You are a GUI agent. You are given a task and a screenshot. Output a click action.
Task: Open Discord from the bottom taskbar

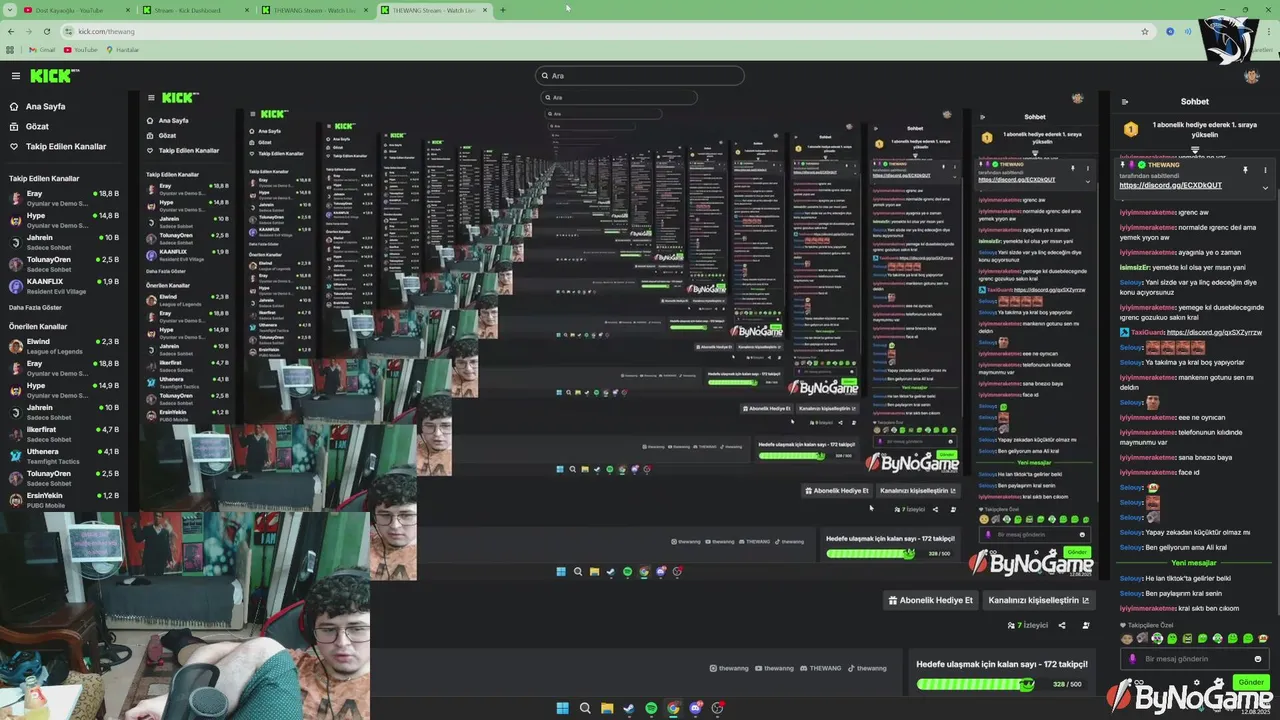(695, 708)
